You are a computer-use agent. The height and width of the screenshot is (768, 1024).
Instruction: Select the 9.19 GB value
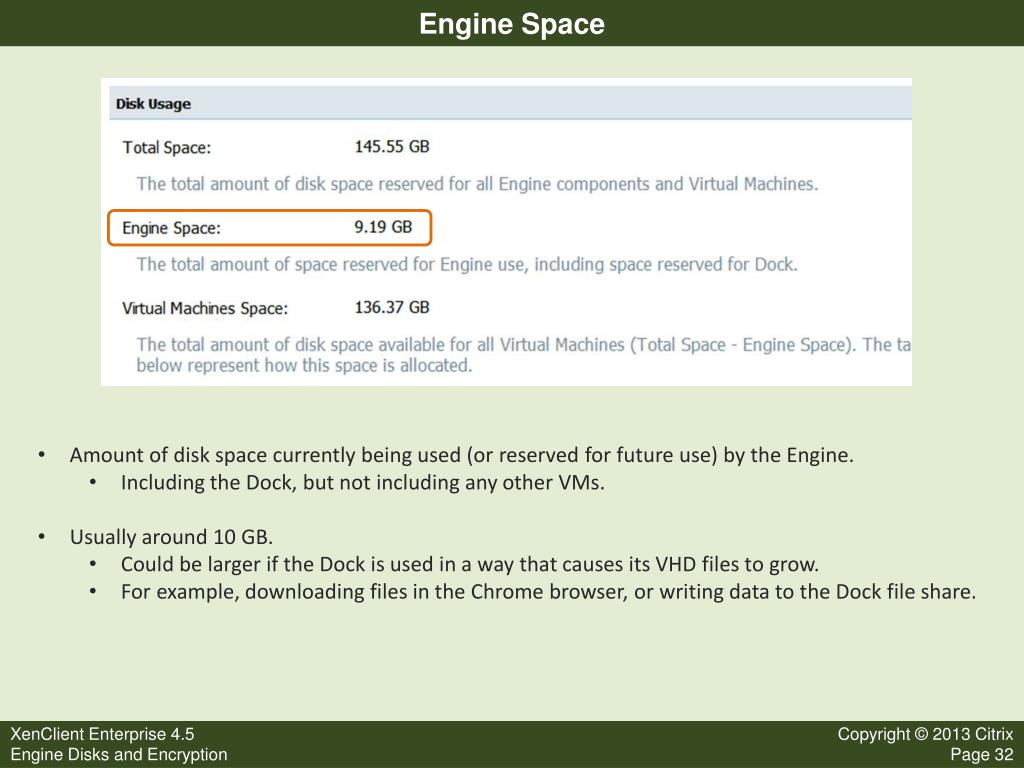point(383,227)
